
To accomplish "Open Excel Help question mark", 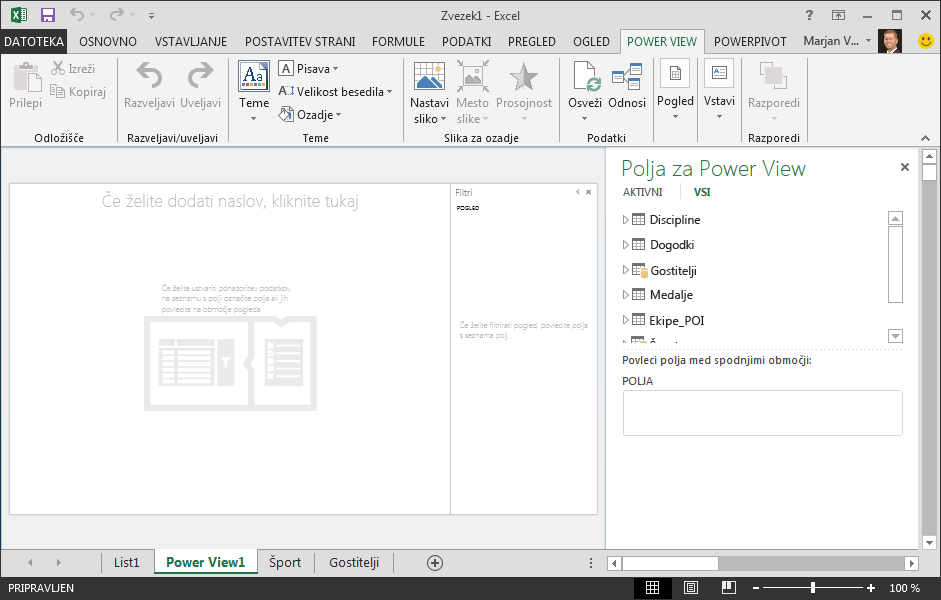I will [x=809, y=15].
